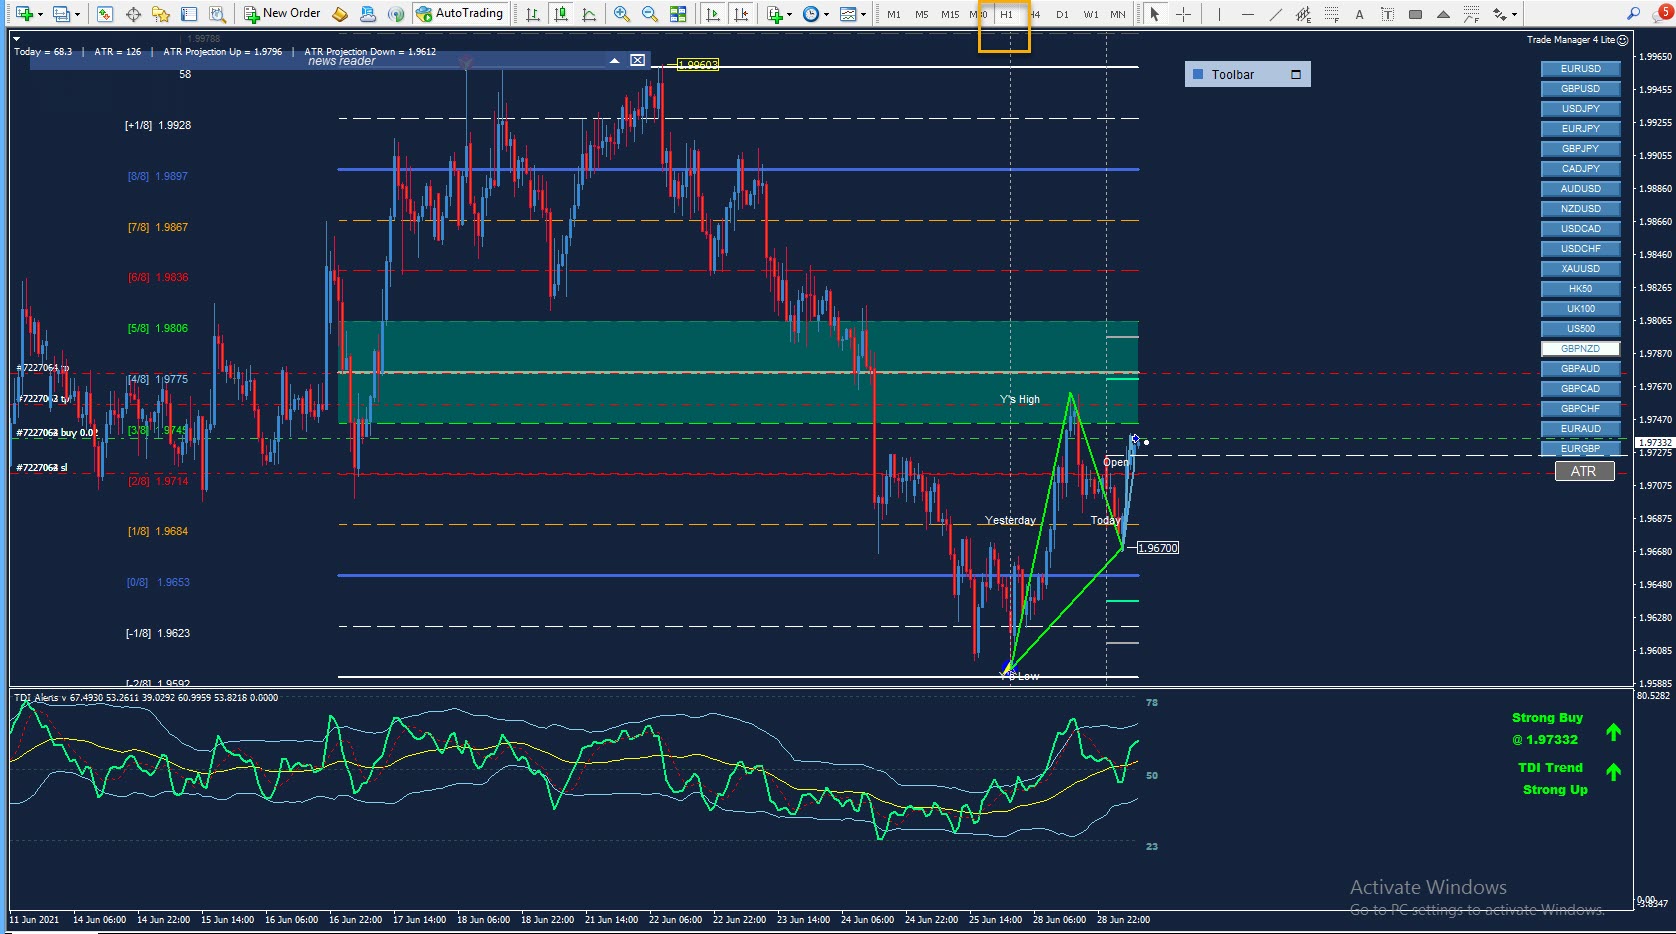Expand the indicators dropdown arrow

pyautogui.click(x=790, y=14)
